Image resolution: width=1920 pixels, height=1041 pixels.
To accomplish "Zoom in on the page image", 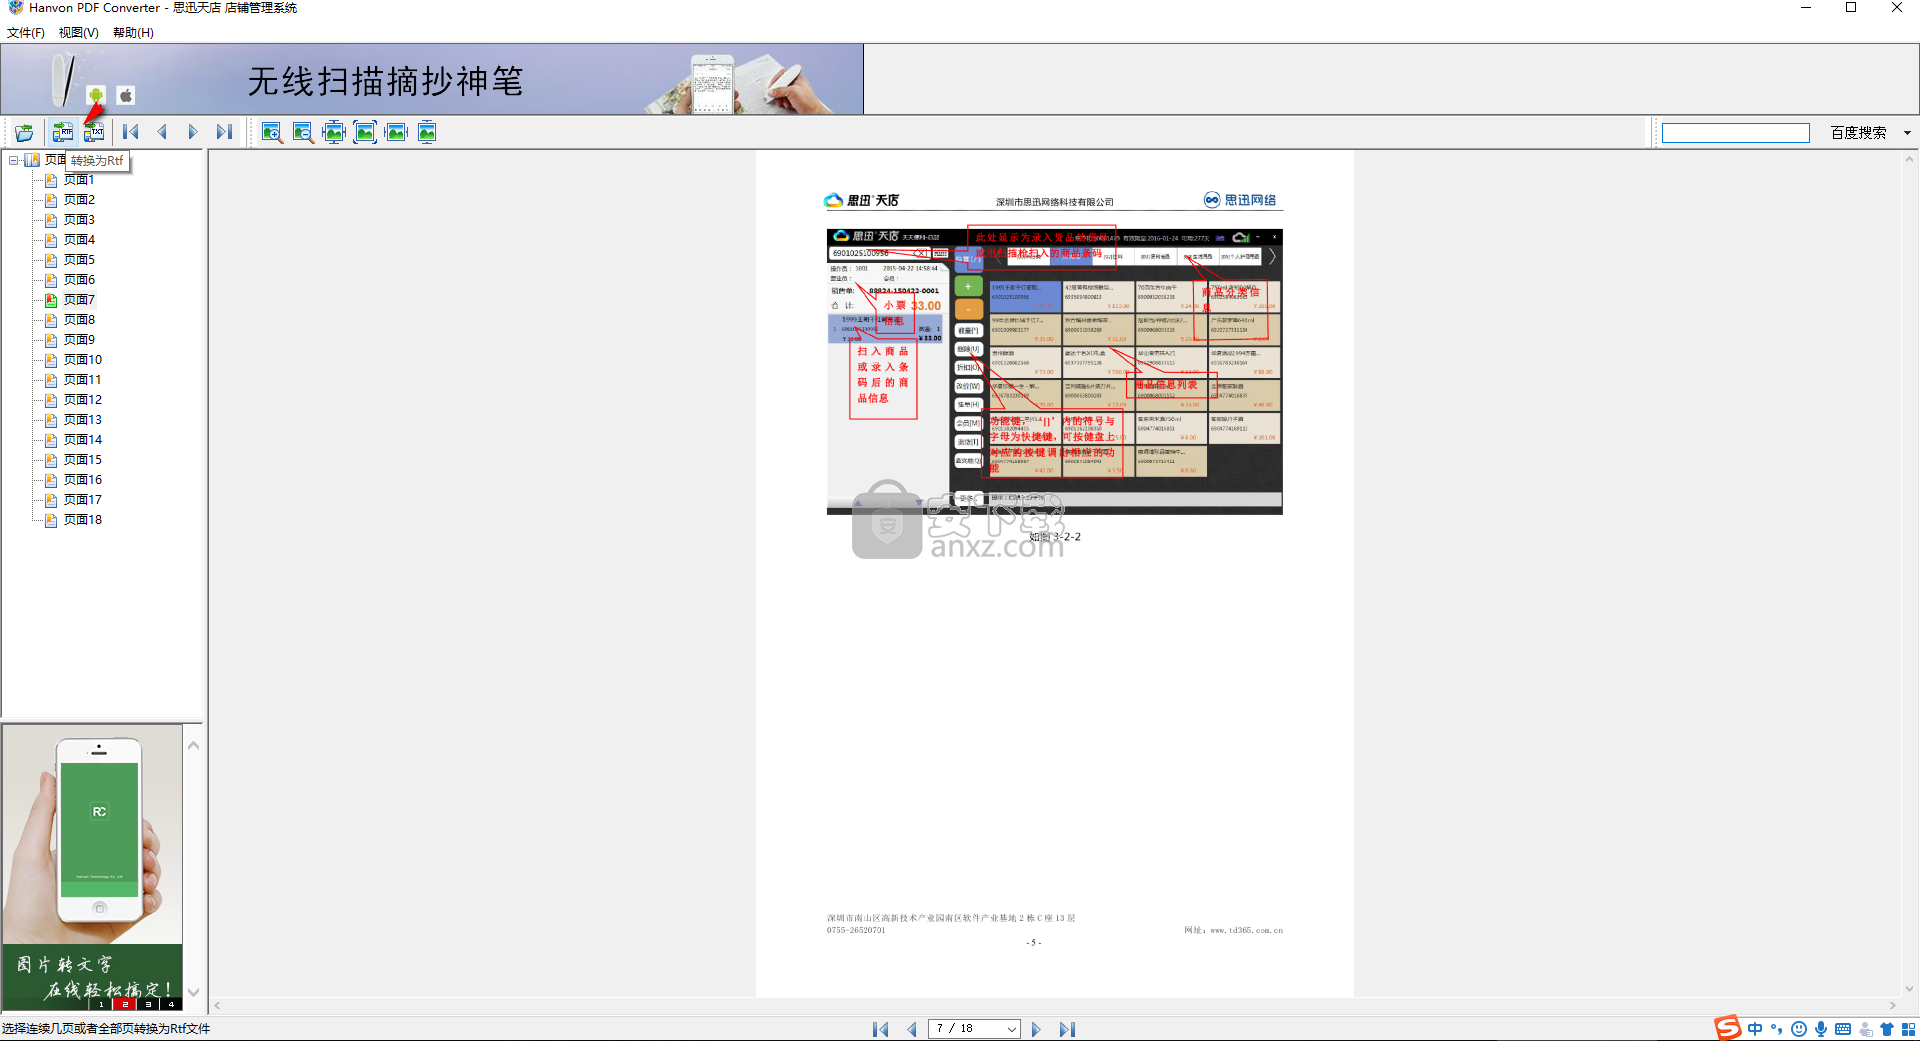I will (271, 132).
